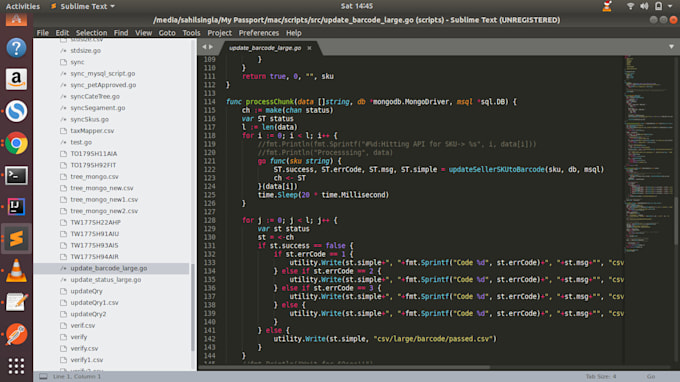Open test.go in the sidebar
The width and height of the screenshot is (680, 382).
click(x=81, y=142)
